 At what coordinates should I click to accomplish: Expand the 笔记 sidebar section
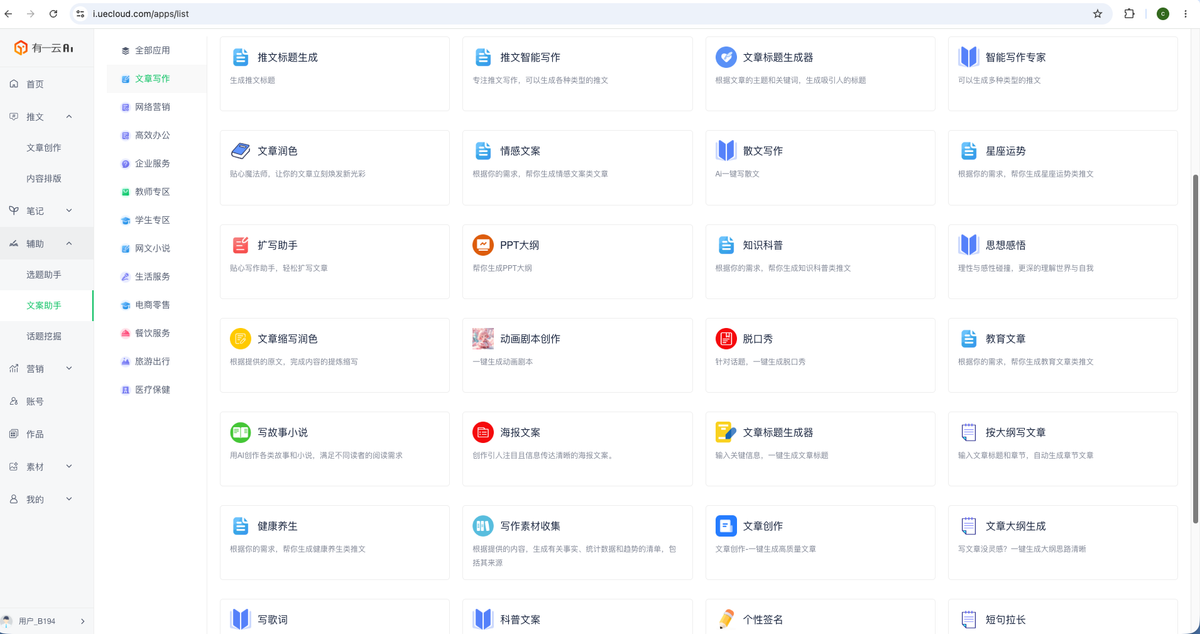point(69,211)
